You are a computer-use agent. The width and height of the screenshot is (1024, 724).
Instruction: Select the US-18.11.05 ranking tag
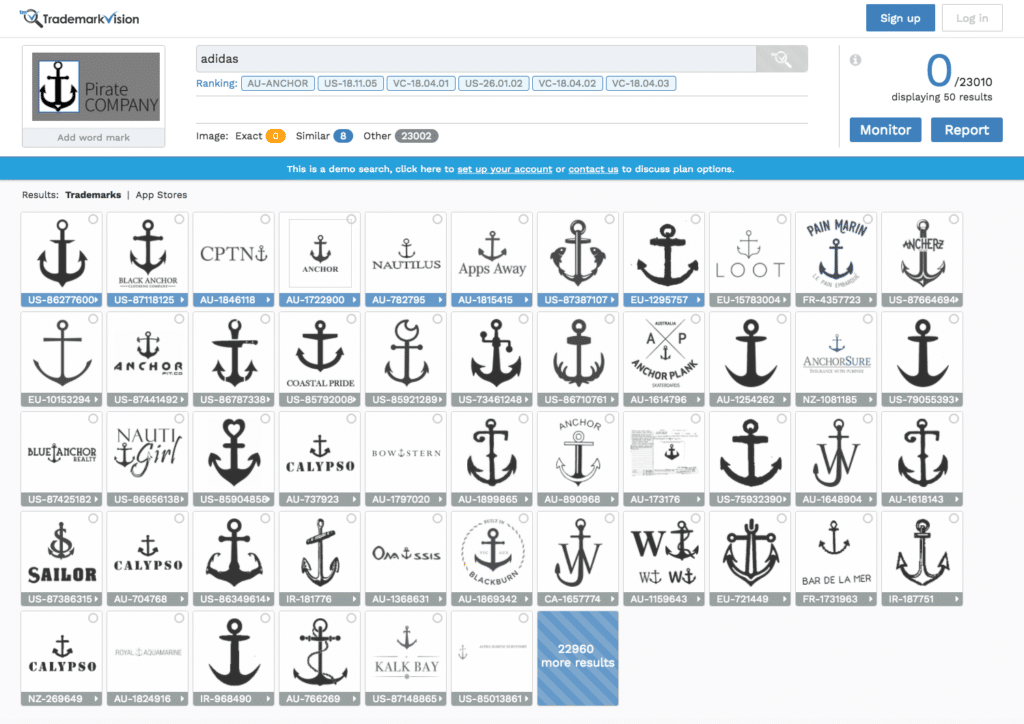pos(351,84)
